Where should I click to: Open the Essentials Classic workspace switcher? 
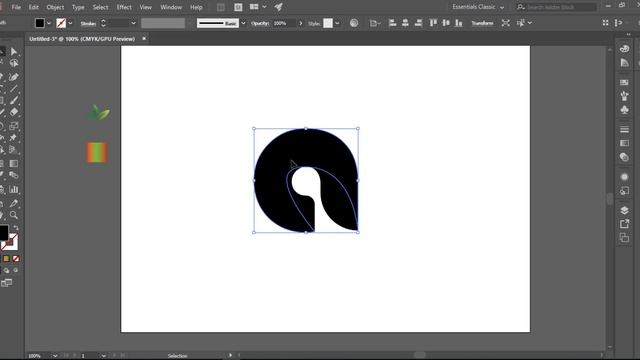478,7
